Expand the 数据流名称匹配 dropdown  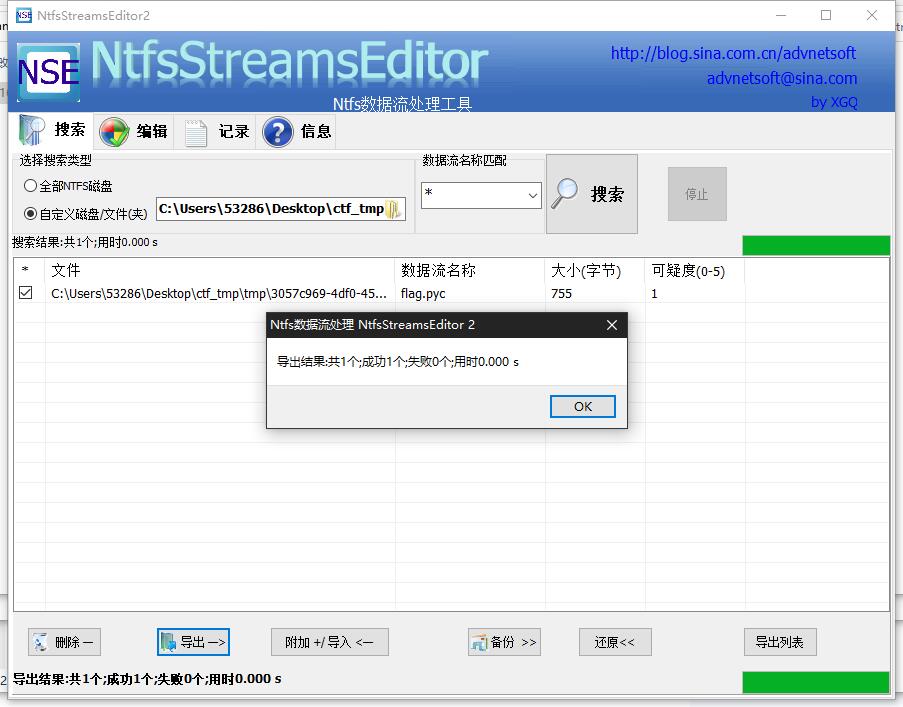(533, 195)
